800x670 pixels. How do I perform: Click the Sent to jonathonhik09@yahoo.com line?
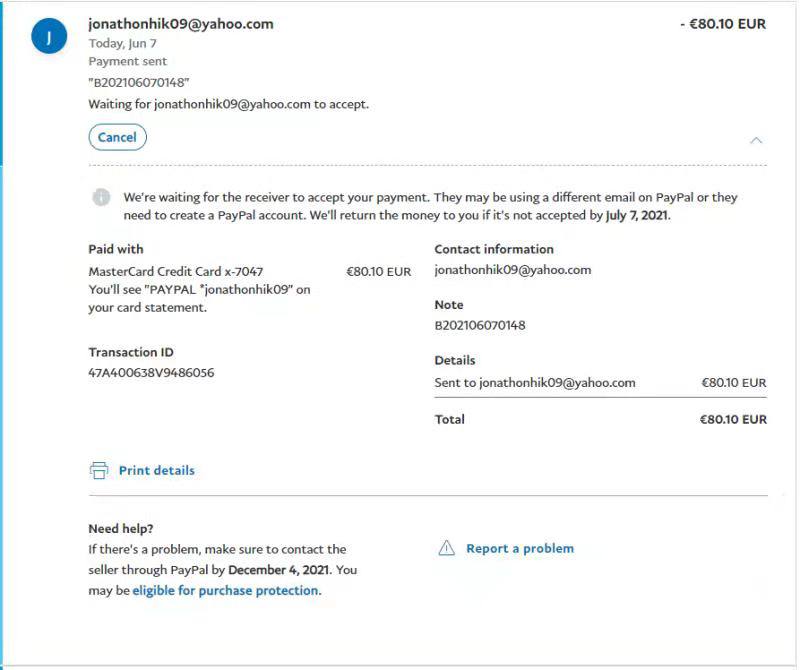click(535, 382)
